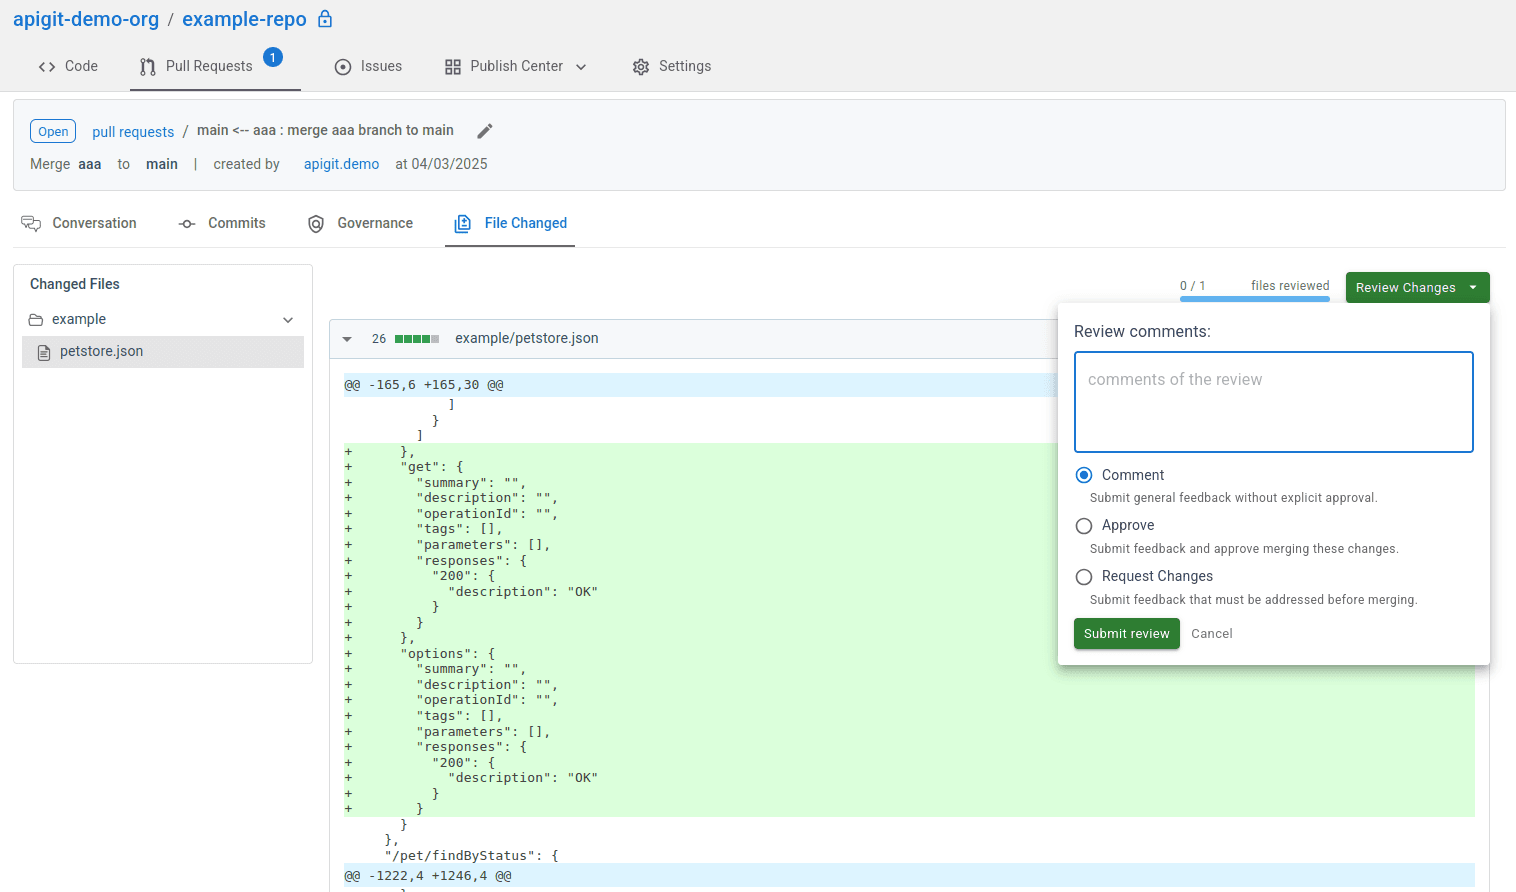The height and width of the screenshot is (892, 1516).
Task: Edit the pull request title with the pencil
Action: pos(485,131)
